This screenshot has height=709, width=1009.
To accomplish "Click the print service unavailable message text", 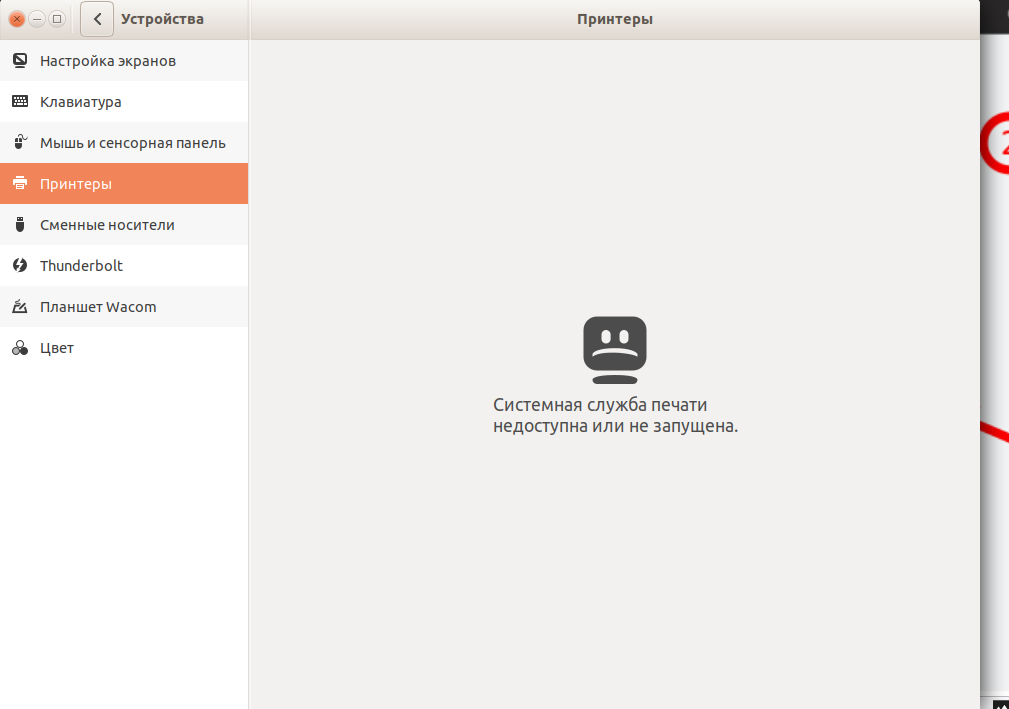I will [615, 415].
